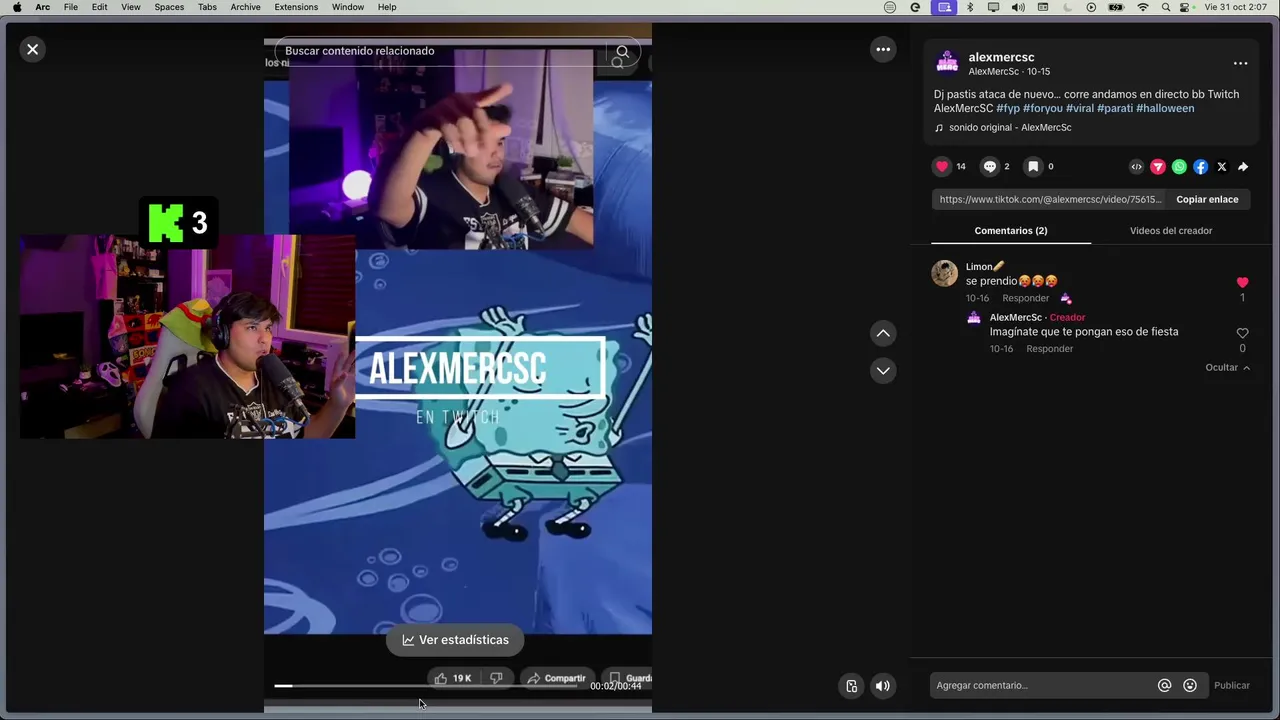This screenshot has width=1280, height=720.
Task: Click the embed code icon
Action: click(x=1136, y=167)
